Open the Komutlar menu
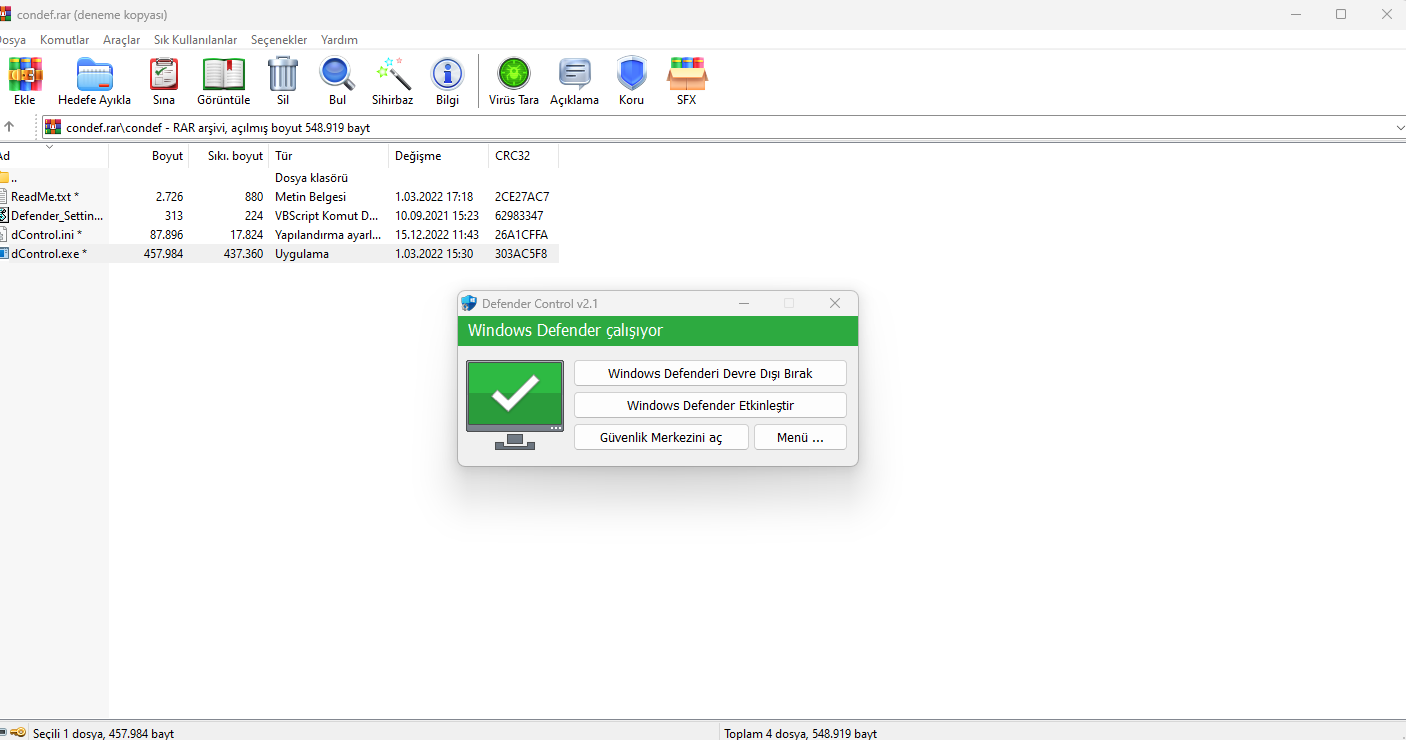The width and height of the screenshot is (1406, 740). coord(65,40)
